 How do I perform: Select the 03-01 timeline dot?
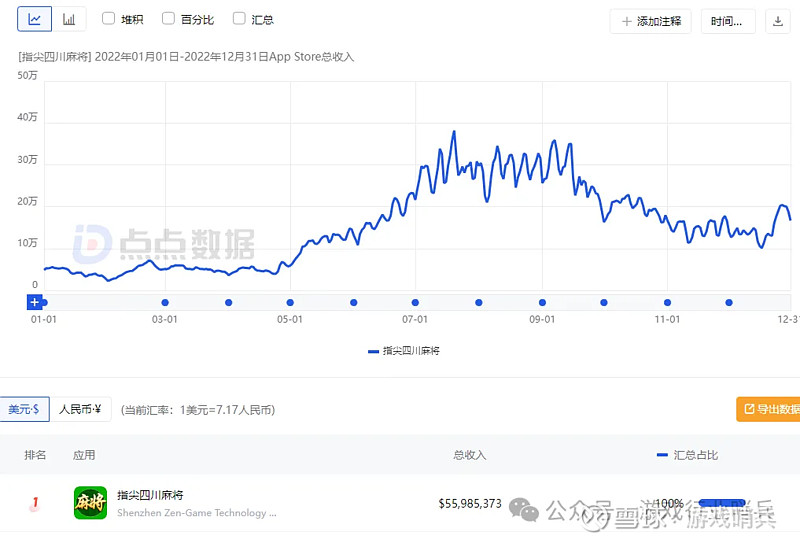coord(165,303)
